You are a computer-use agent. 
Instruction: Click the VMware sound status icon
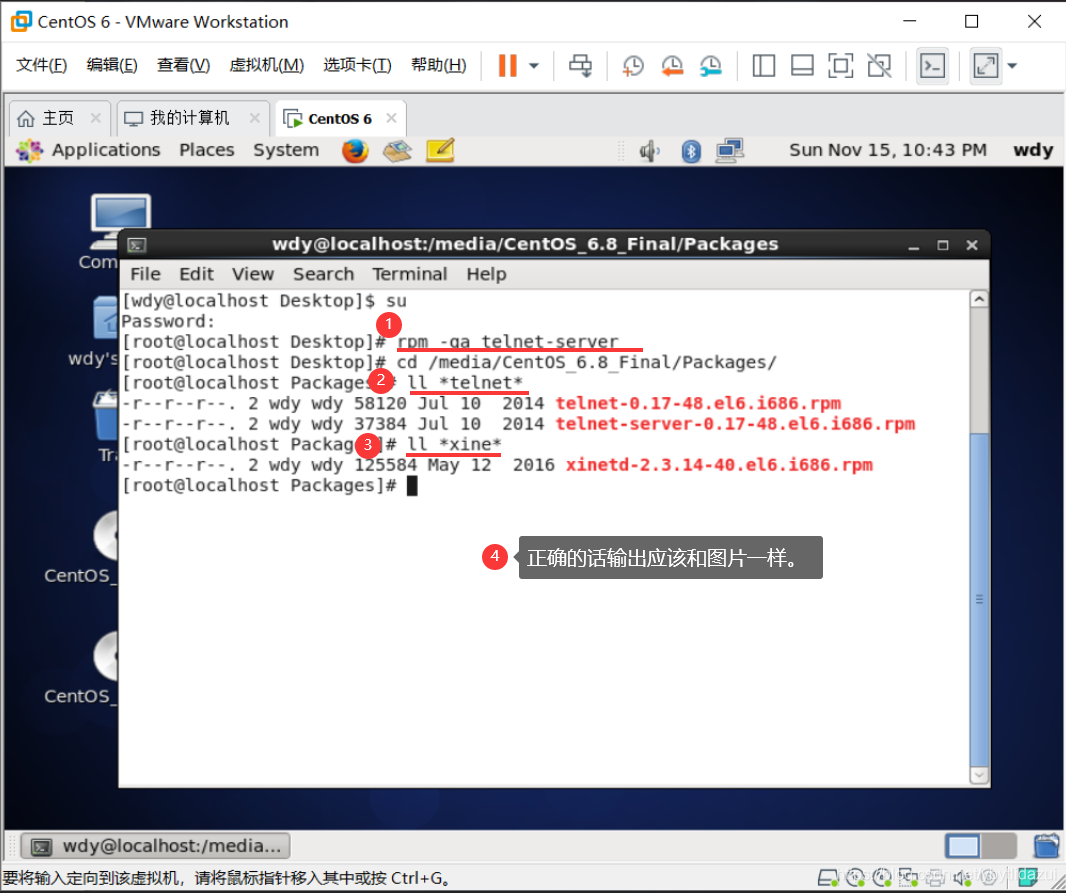tap(961, 878)
